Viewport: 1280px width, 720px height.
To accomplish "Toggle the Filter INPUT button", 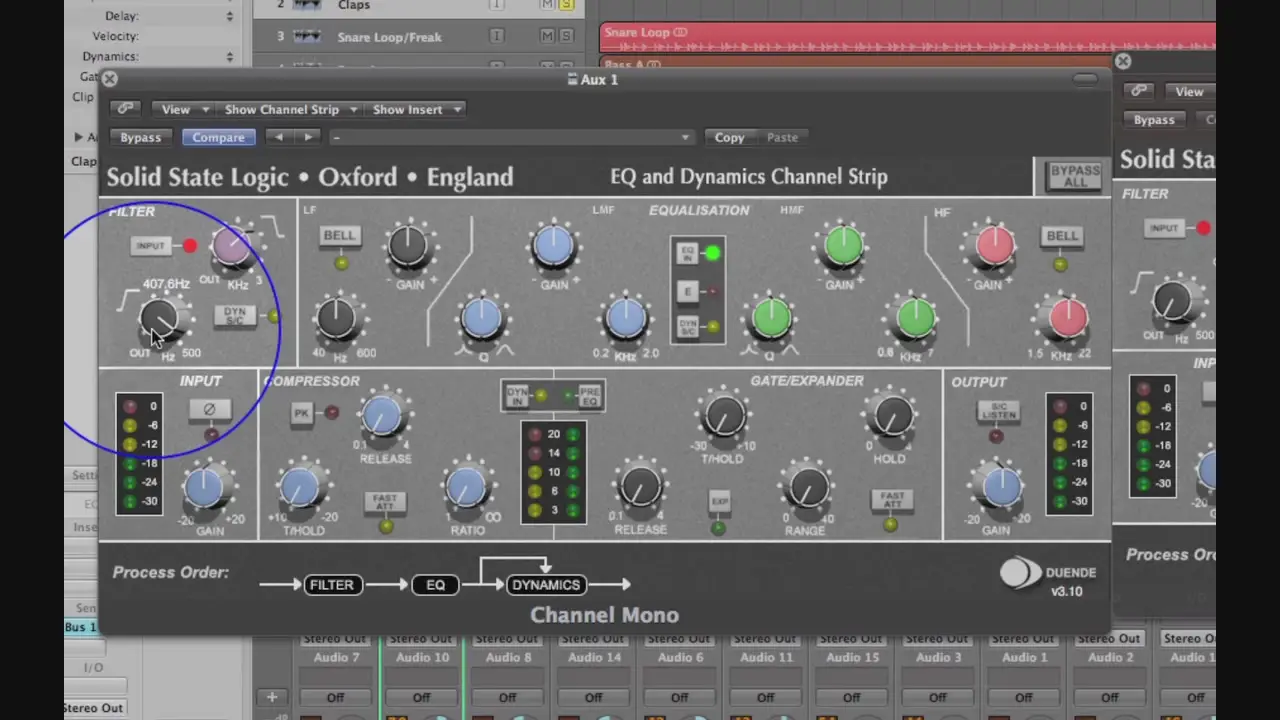I will coord(150,246).
